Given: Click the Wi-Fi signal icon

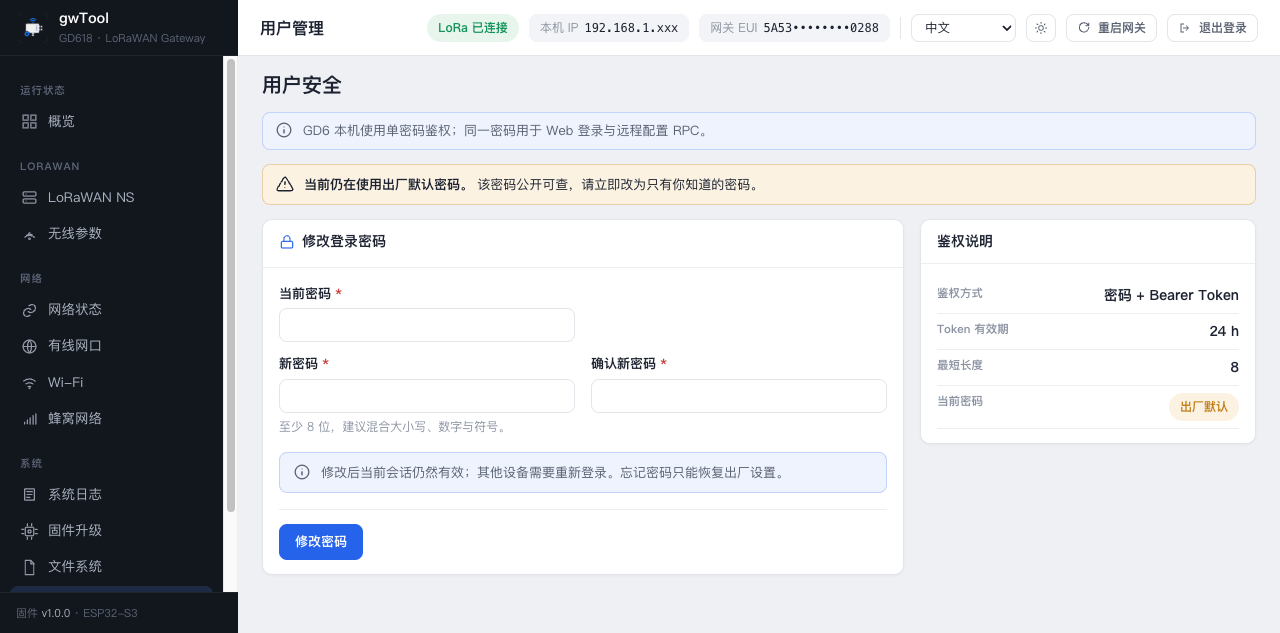Looking at the screenshot, I should click(29, 382).
